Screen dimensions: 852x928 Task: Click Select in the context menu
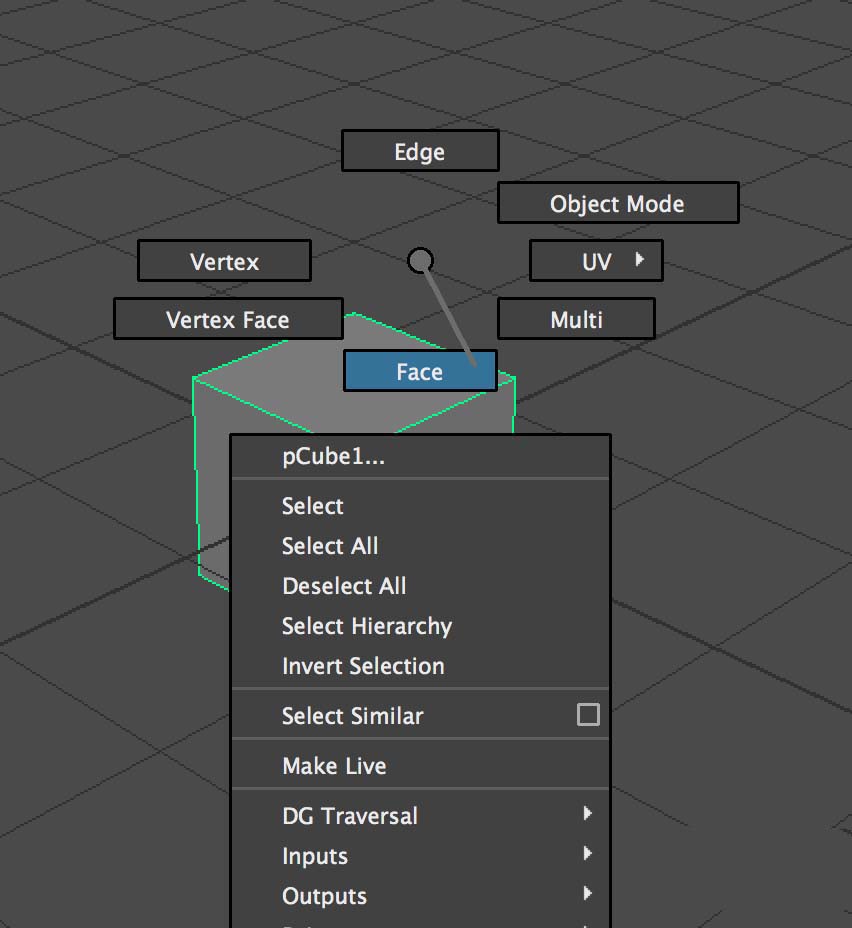click(x=420, y=506)
